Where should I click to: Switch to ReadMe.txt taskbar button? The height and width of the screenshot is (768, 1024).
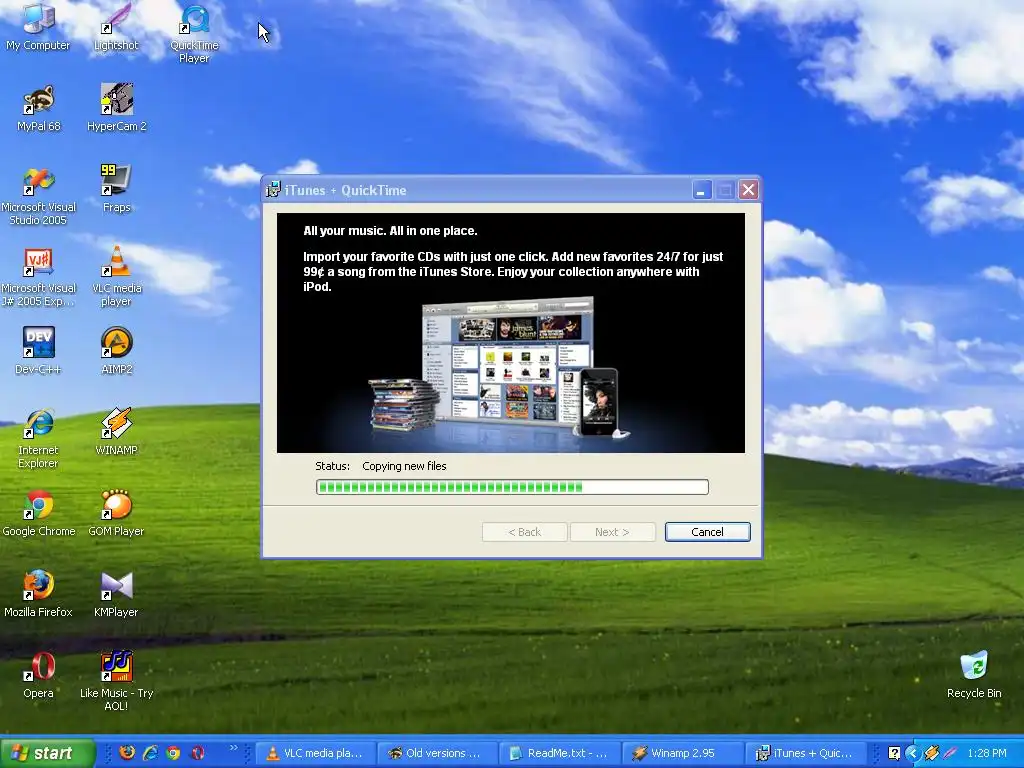point(560,753)
